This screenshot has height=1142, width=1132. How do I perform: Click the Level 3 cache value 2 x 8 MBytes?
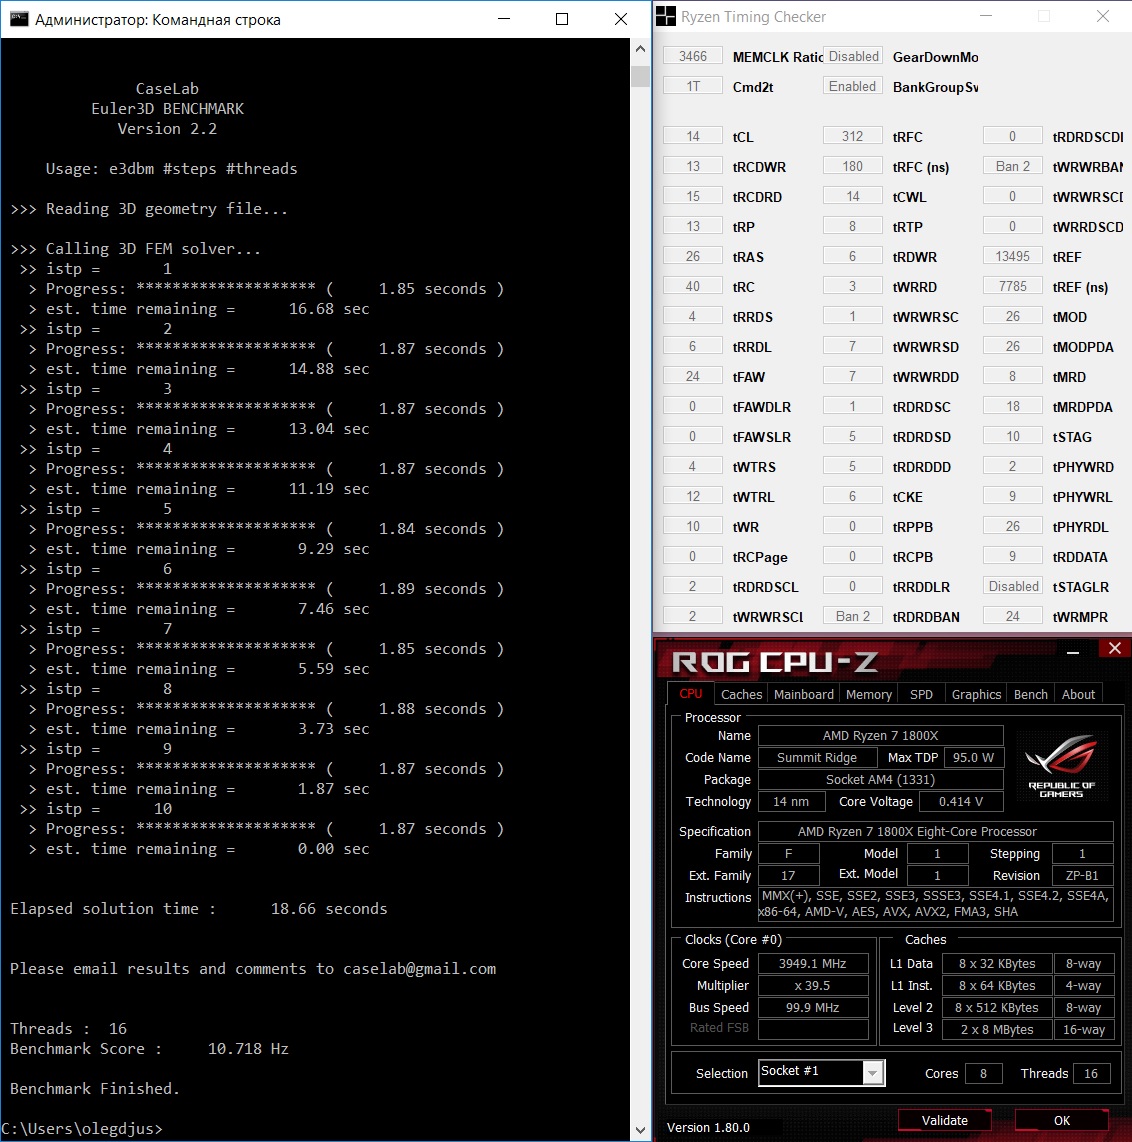pos(997,1029)
